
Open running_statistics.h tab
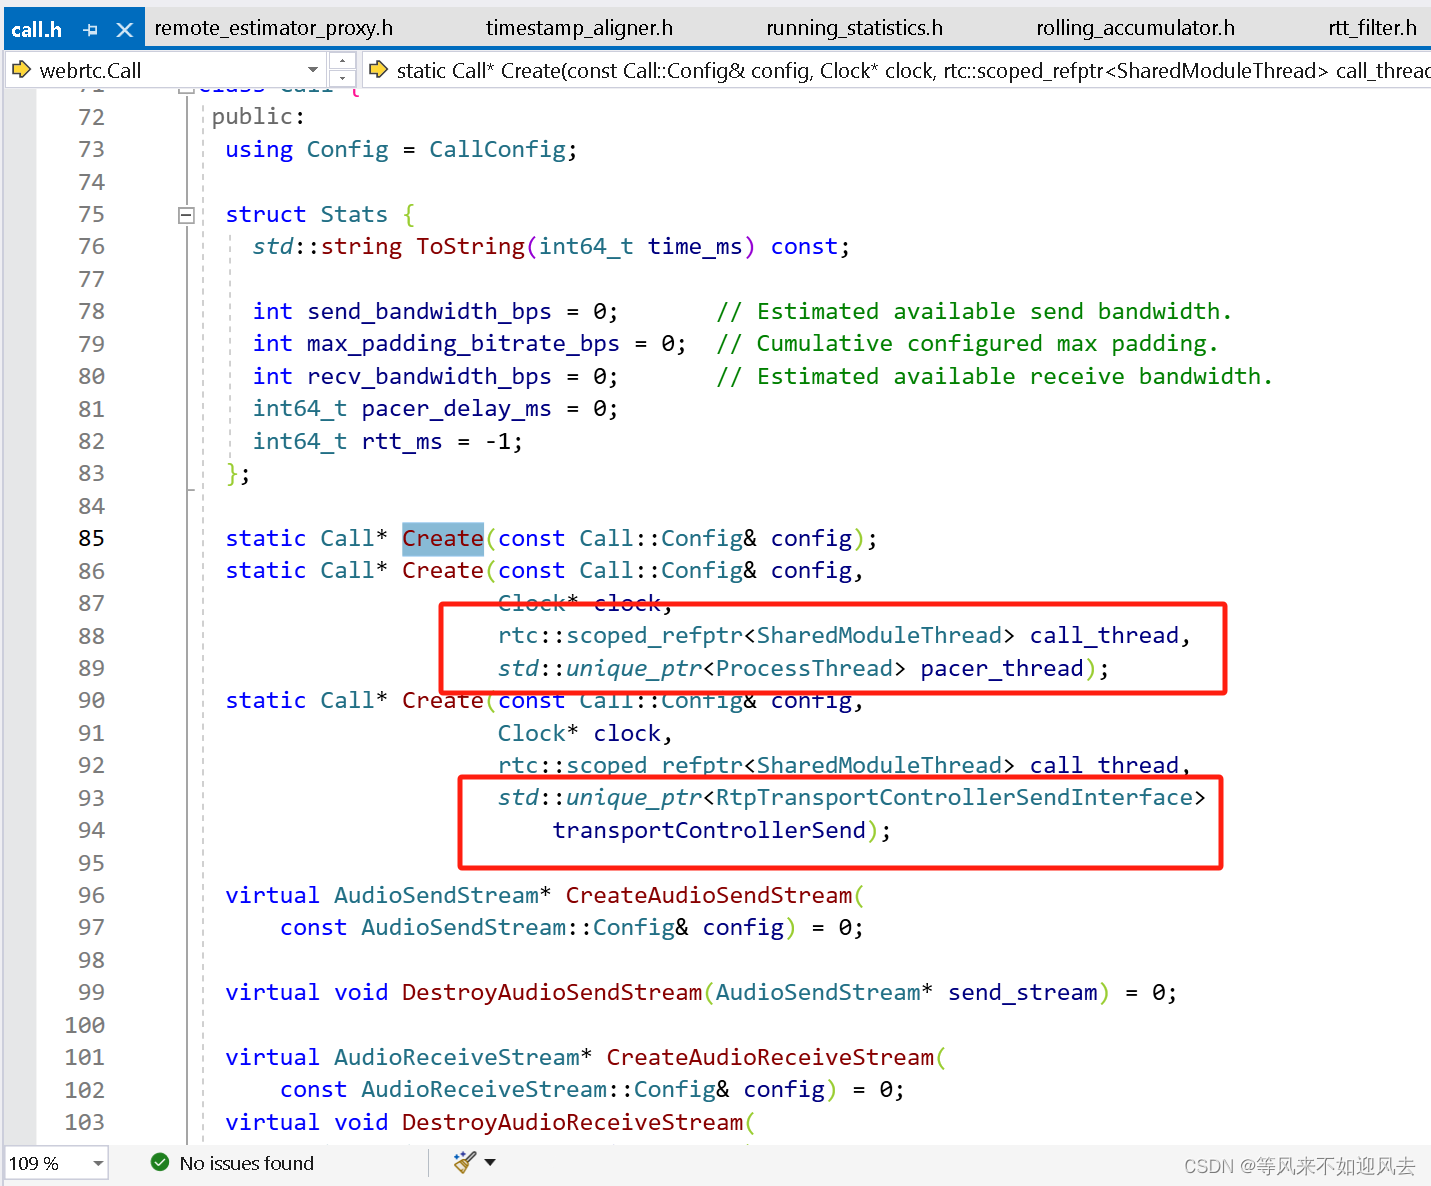click(854, 28)
